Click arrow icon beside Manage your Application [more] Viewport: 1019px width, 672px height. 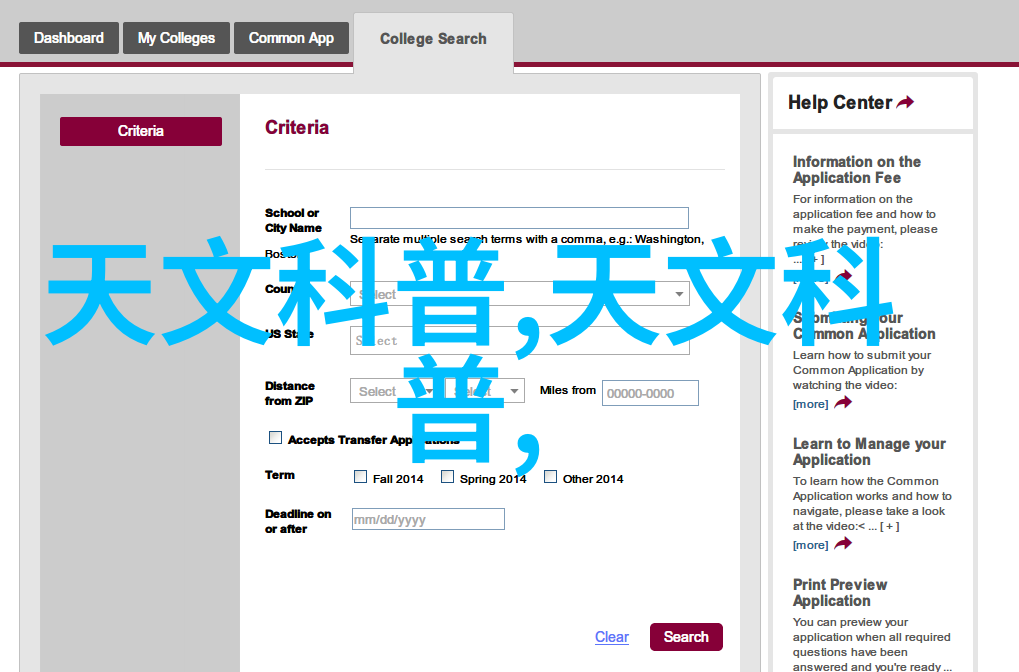coord(843,543)
